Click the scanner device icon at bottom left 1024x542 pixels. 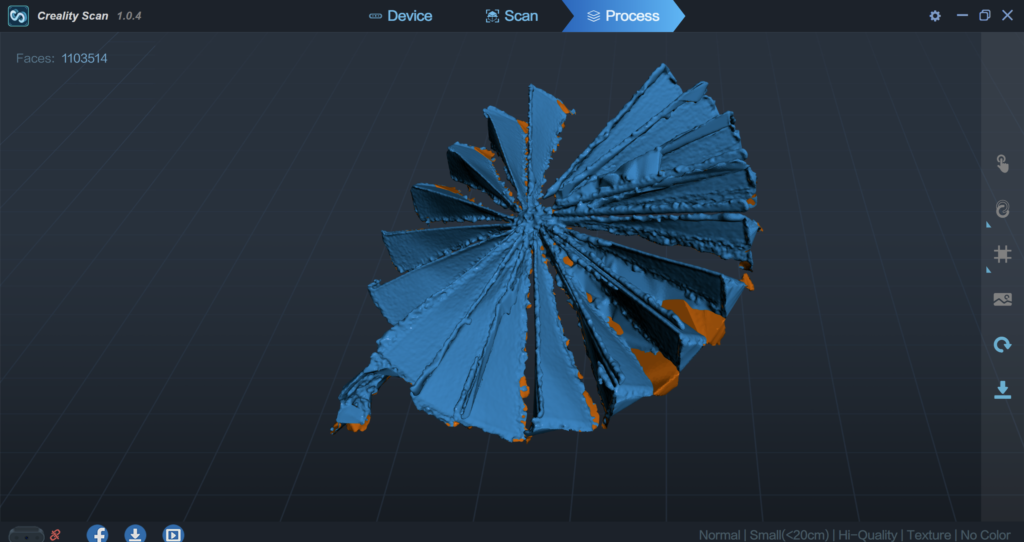[x=25, y=535]
